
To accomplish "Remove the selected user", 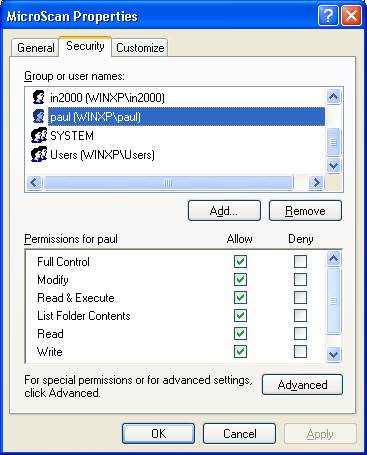I will point(305,211).
